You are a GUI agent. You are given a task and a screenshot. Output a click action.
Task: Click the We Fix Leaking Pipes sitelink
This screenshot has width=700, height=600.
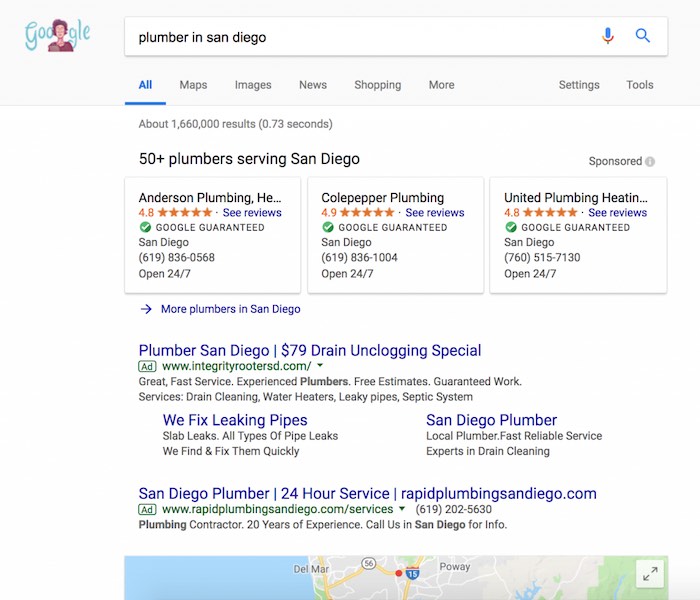[235, 420]
